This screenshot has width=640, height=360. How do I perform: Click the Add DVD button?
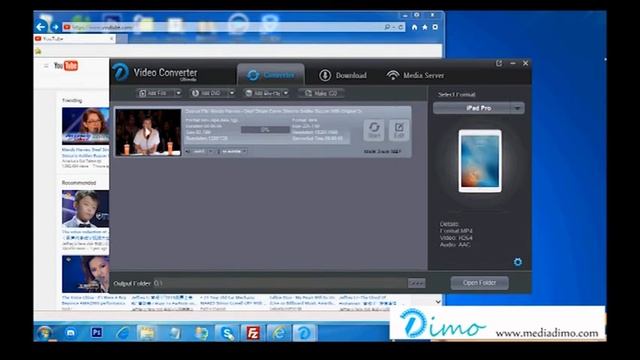click(209, 93)
